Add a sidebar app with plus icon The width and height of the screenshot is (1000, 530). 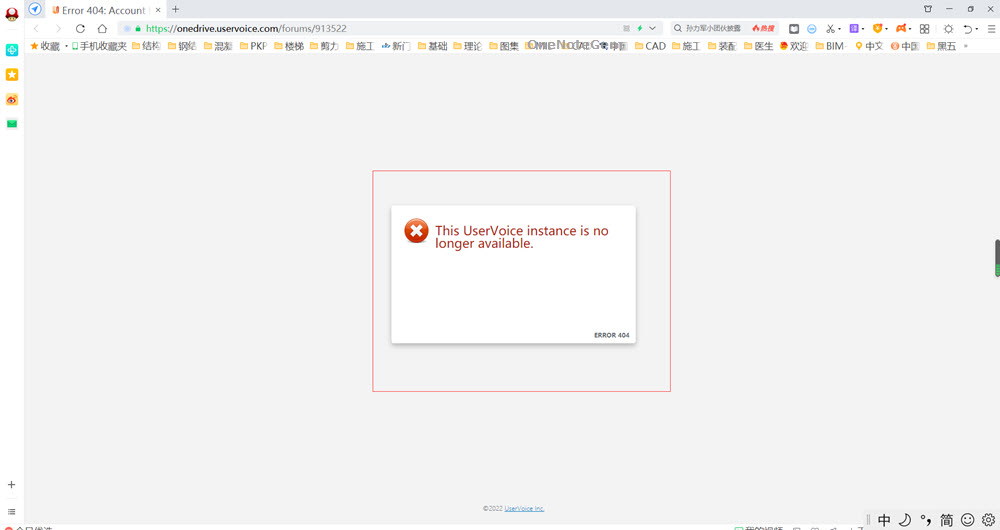click(11, 485)
